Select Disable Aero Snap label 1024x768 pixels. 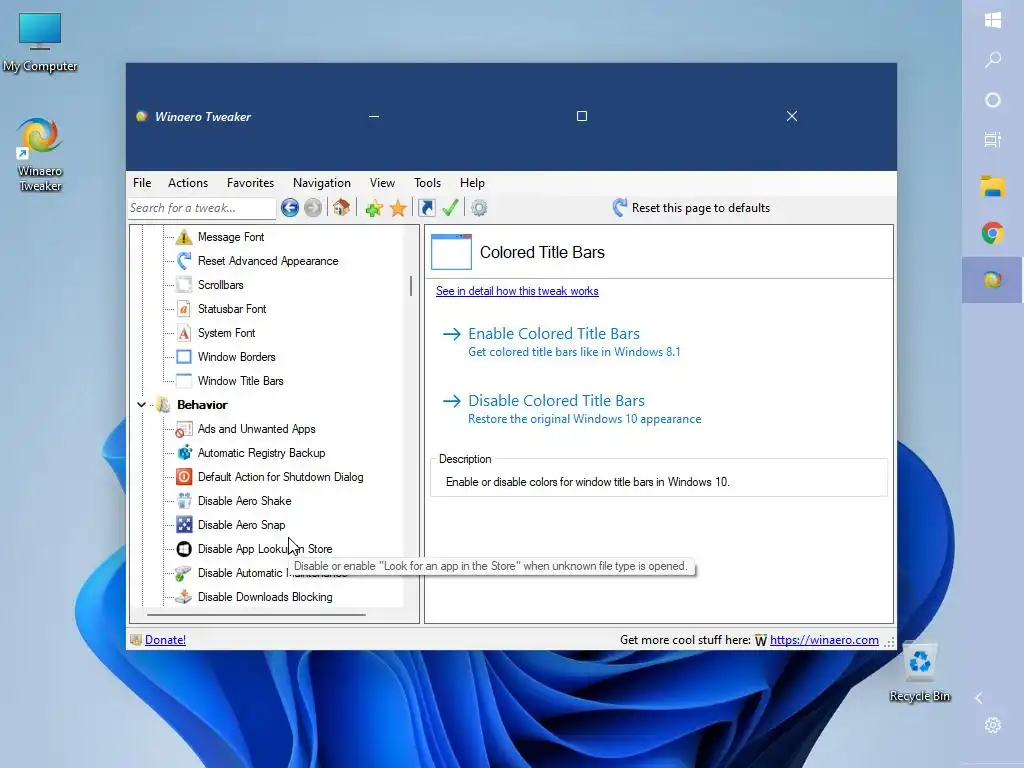pyautogui.click(x=242, y=525)
